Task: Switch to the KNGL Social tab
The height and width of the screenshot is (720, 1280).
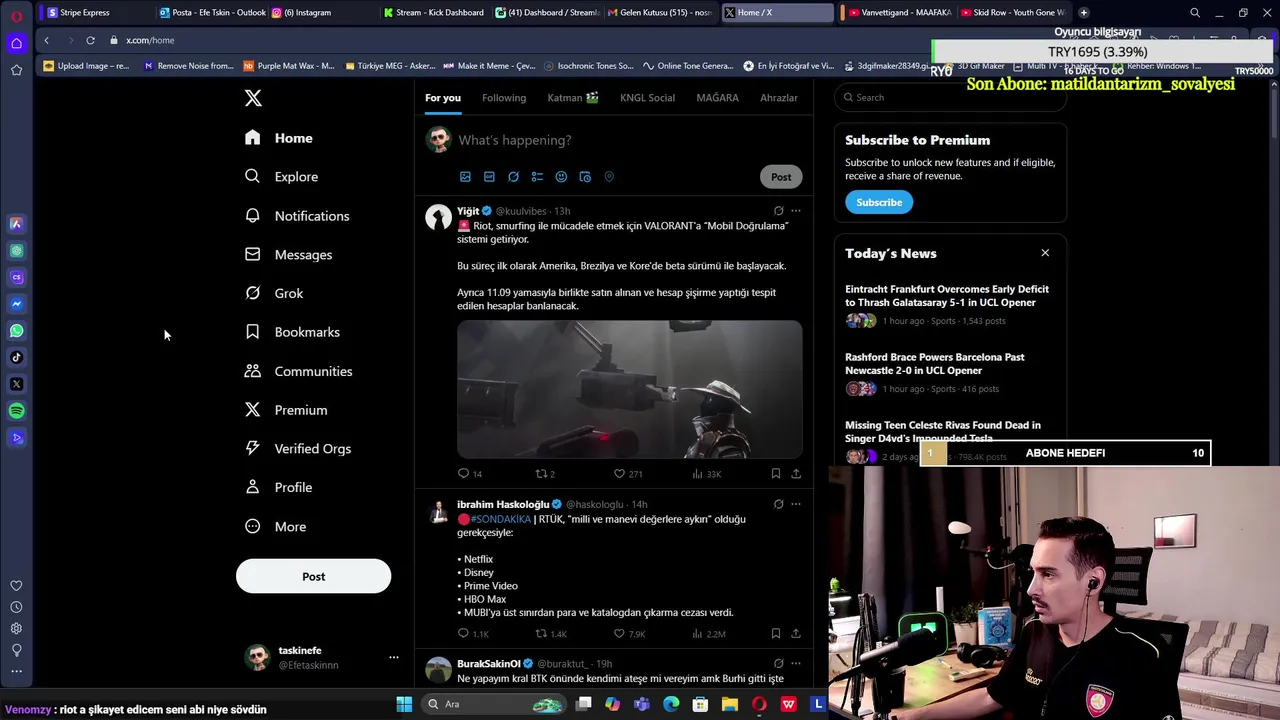Action: coord(647,98)
